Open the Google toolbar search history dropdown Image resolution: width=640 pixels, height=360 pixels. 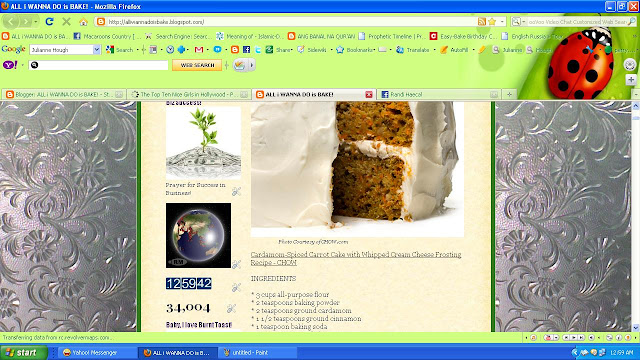96,49
